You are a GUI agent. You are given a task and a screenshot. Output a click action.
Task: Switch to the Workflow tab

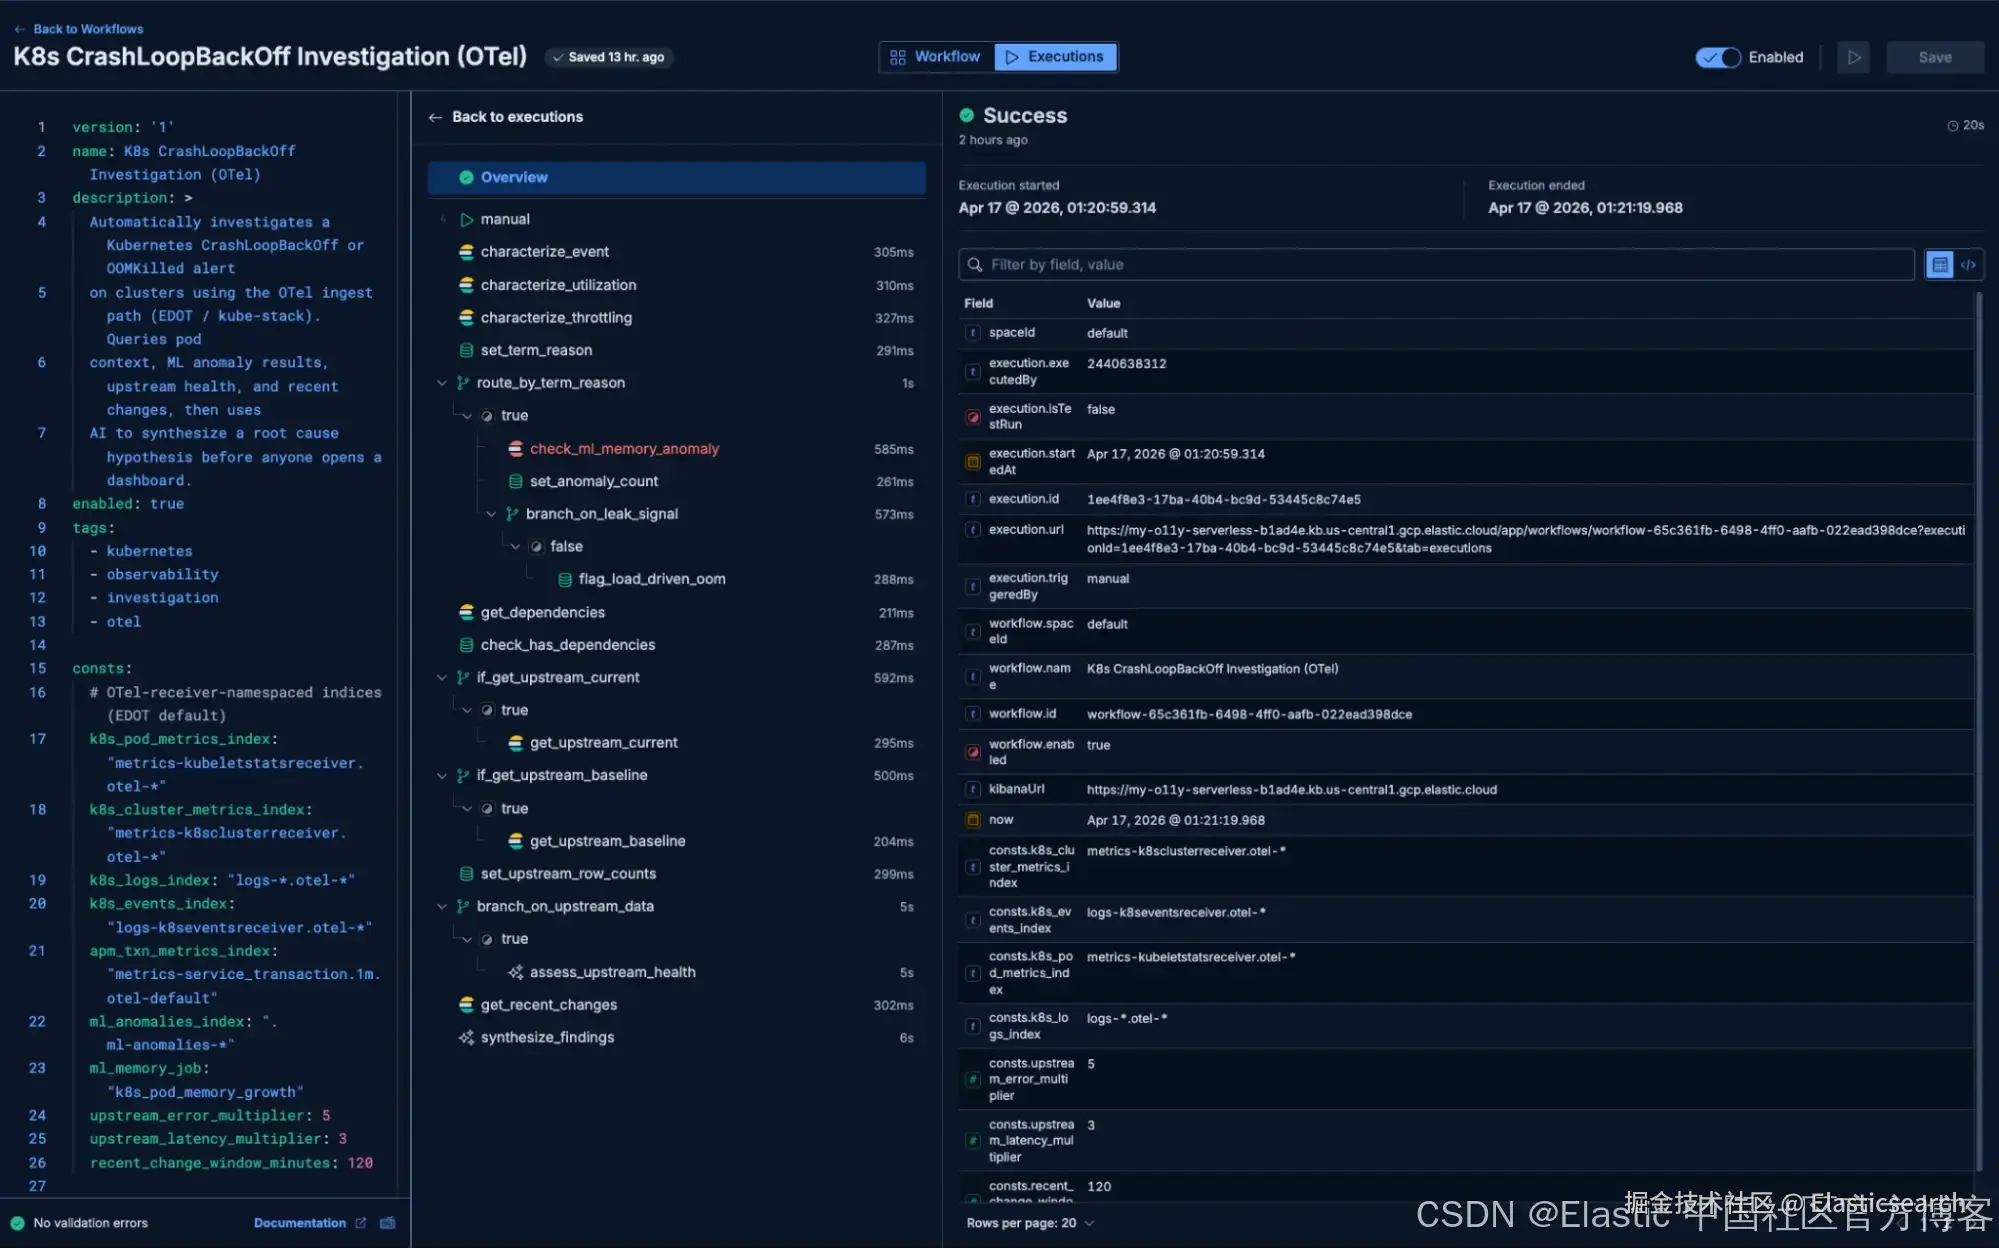(x=936, y=57)
